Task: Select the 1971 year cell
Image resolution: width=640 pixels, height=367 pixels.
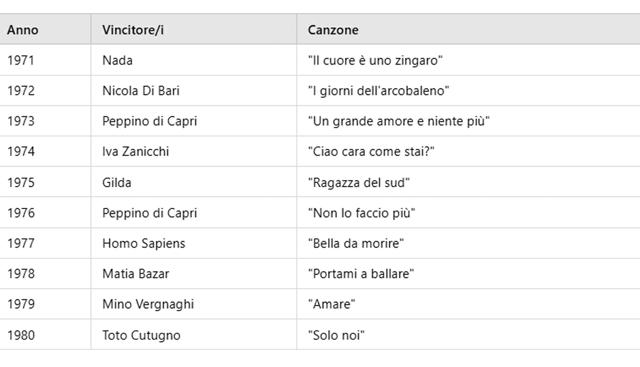Action: 20,60
